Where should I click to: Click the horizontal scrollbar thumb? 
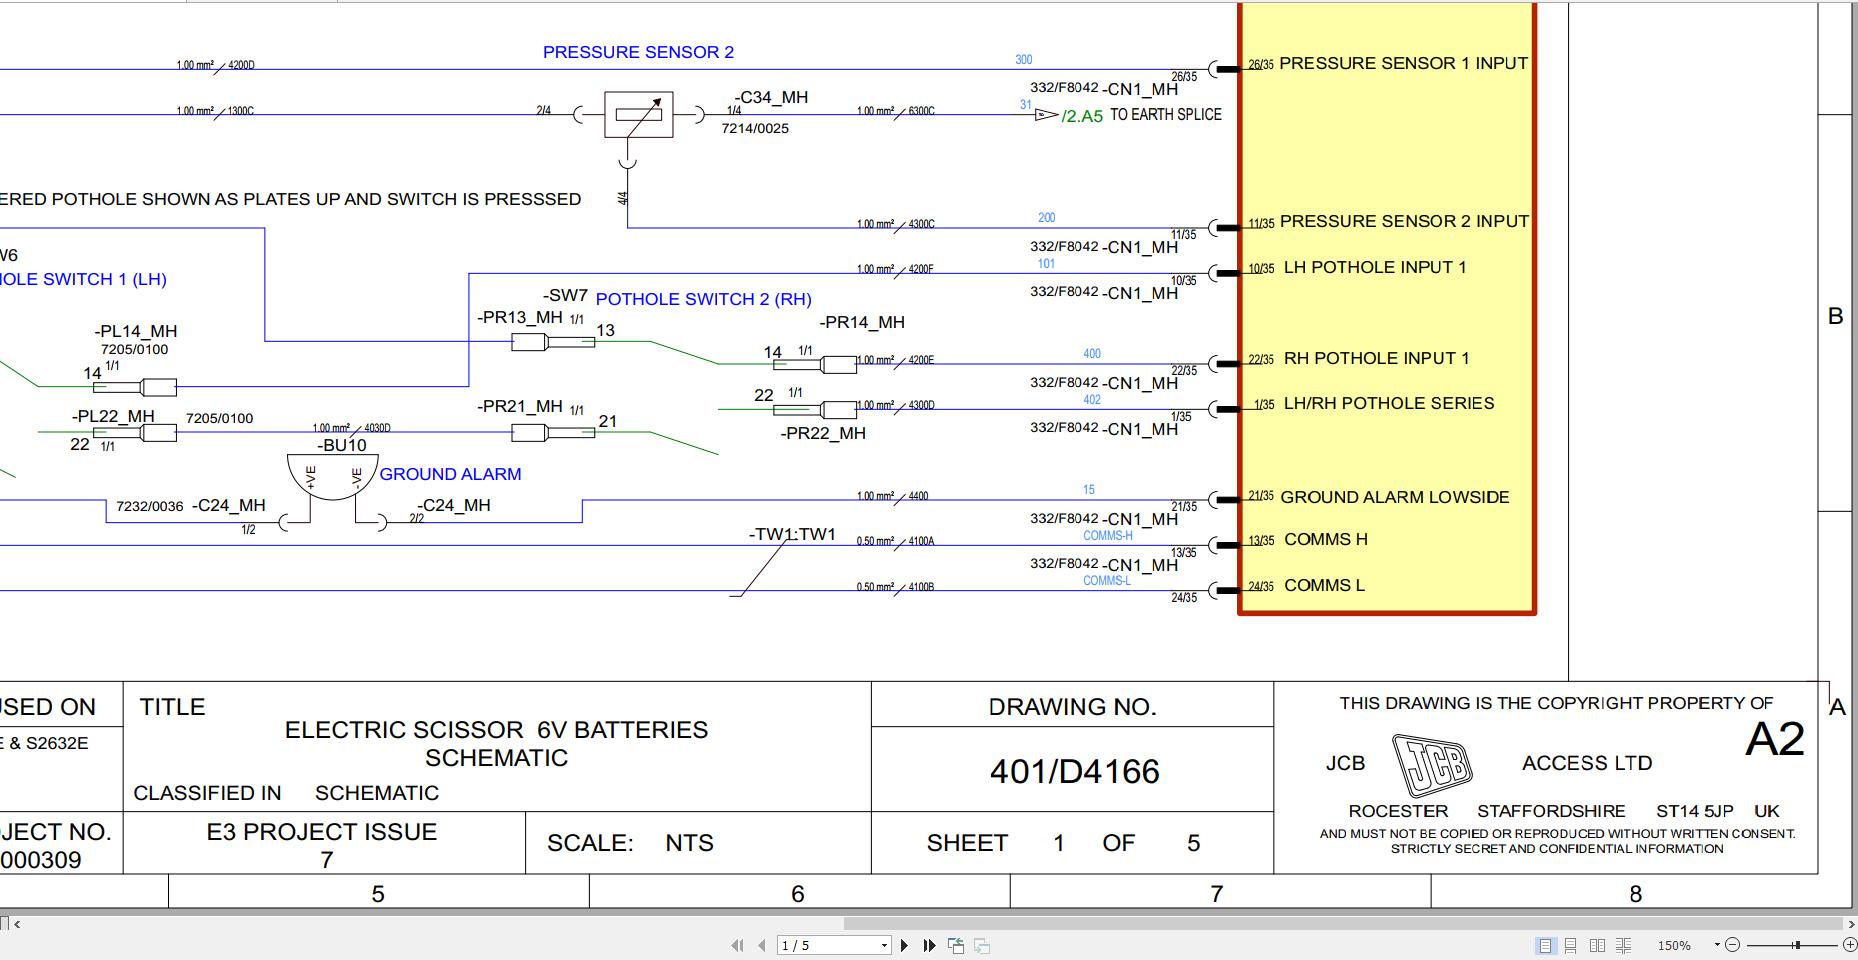tap(1344, 924)
